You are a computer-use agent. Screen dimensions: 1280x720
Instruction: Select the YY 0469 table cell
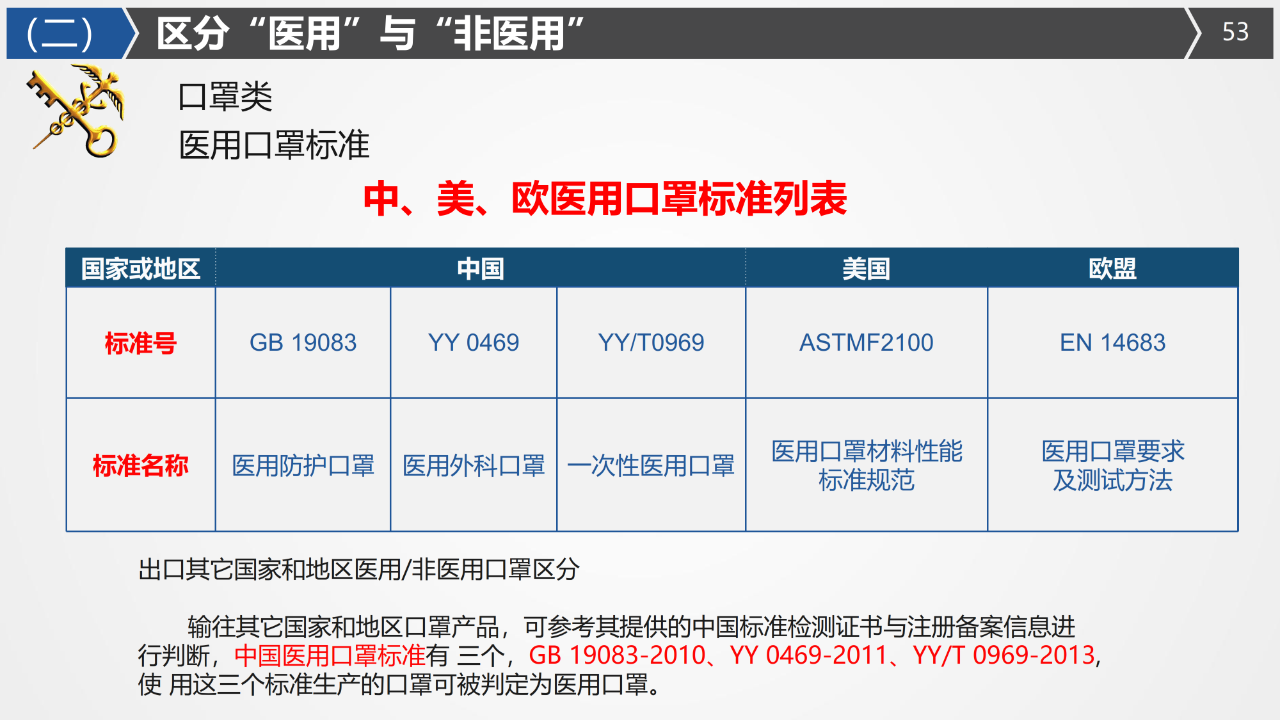tap(473, 343)
